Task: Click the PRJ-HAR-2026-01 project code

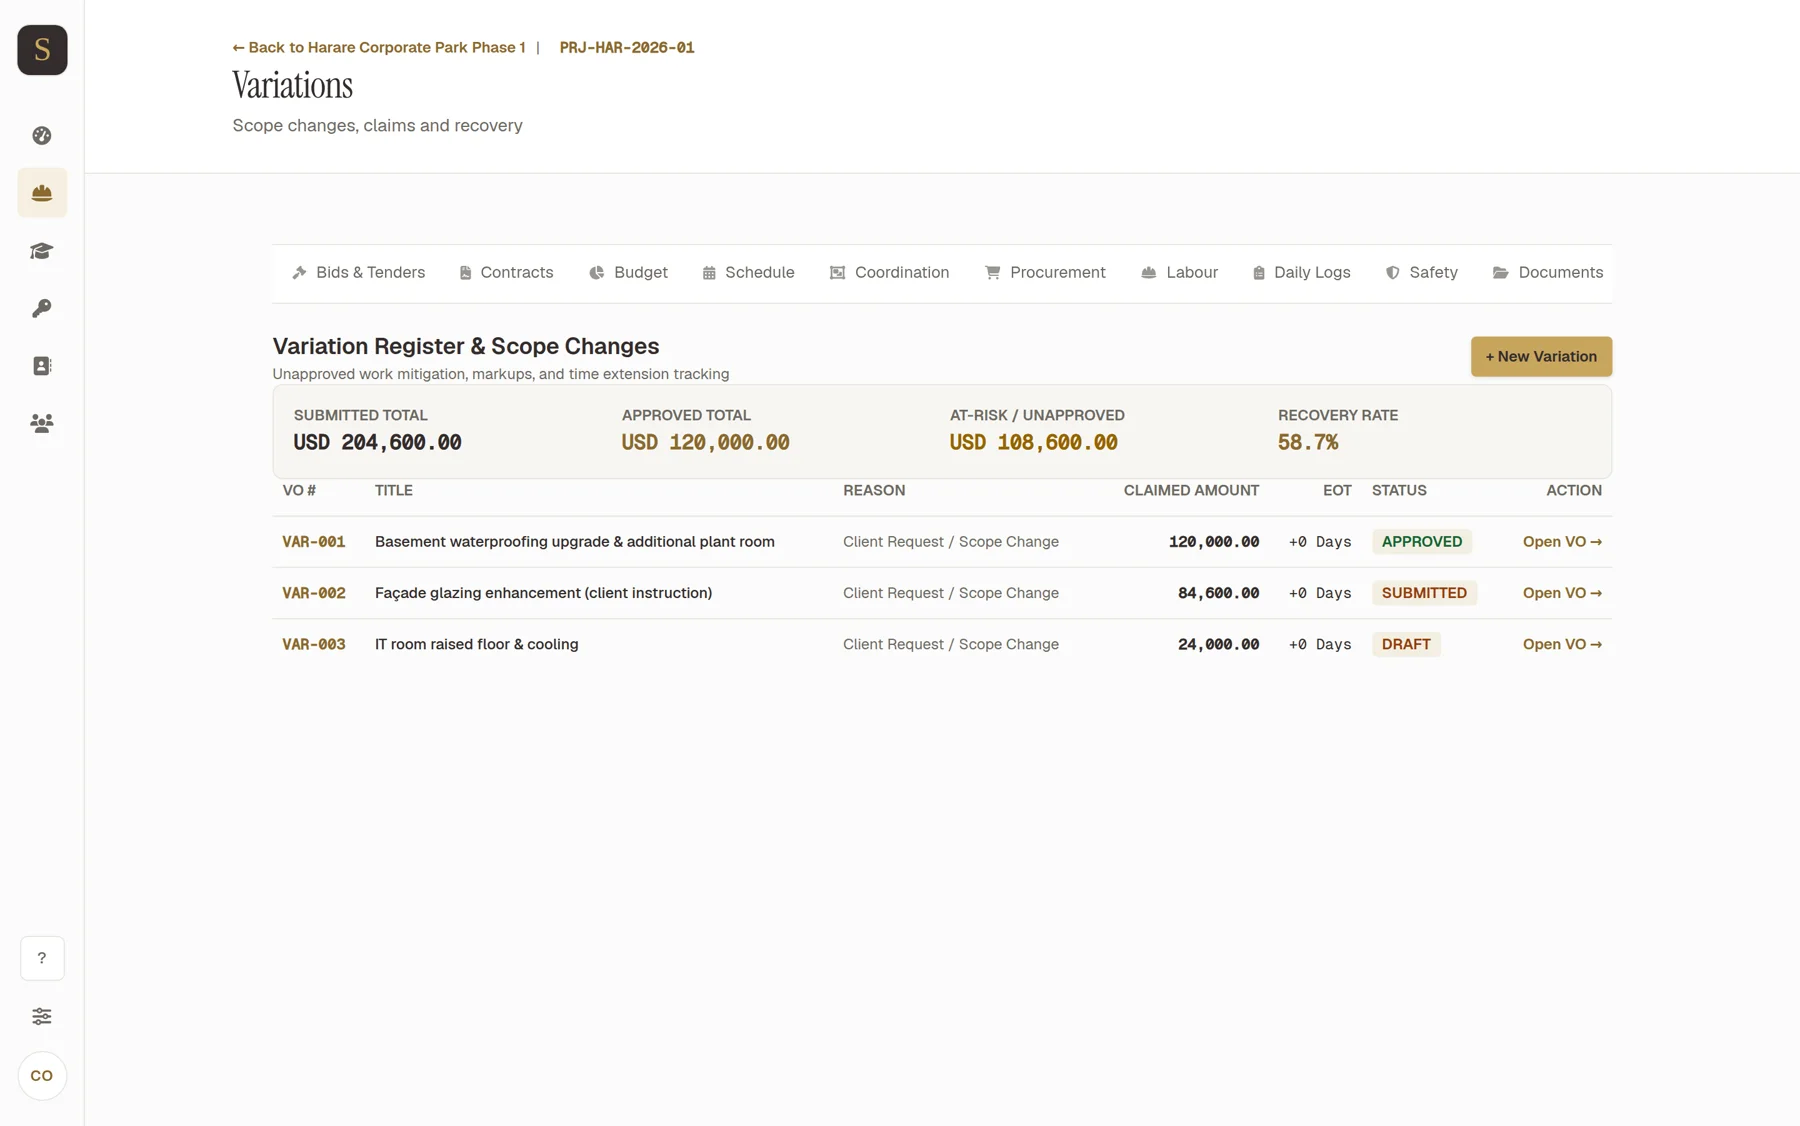Action: (x=627, y=48)
